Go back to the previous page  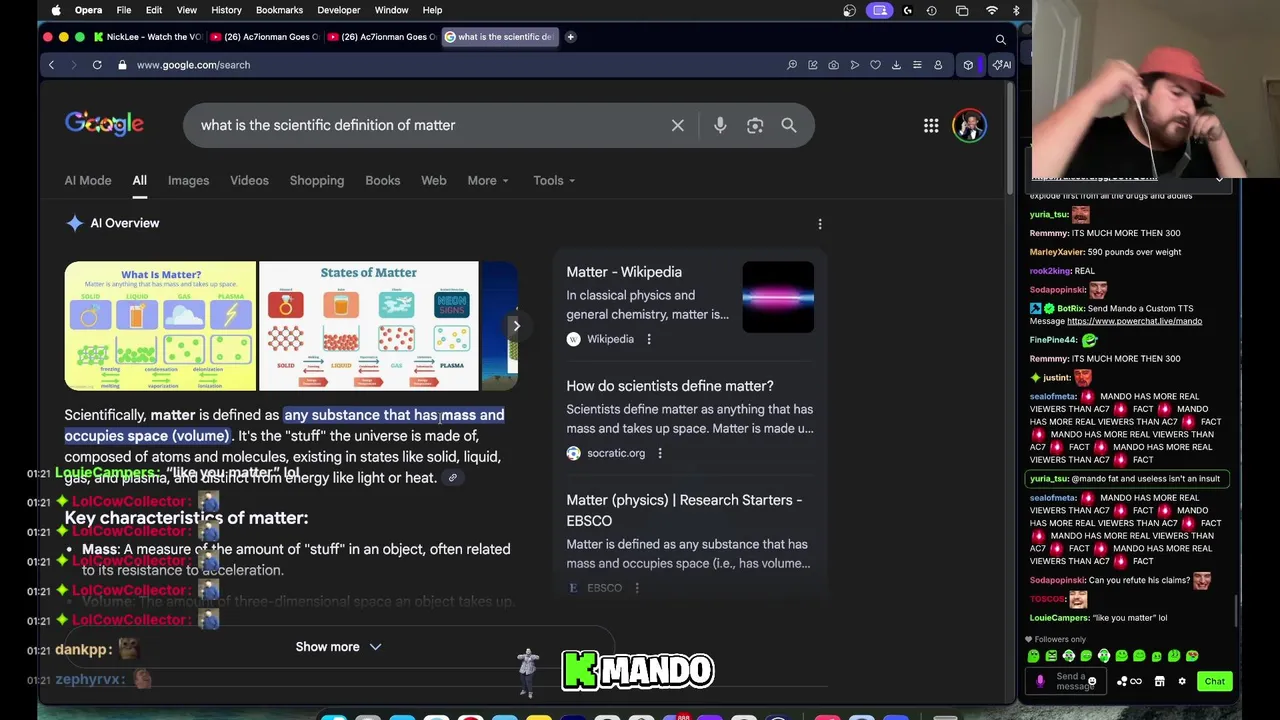tap(51, 65)
